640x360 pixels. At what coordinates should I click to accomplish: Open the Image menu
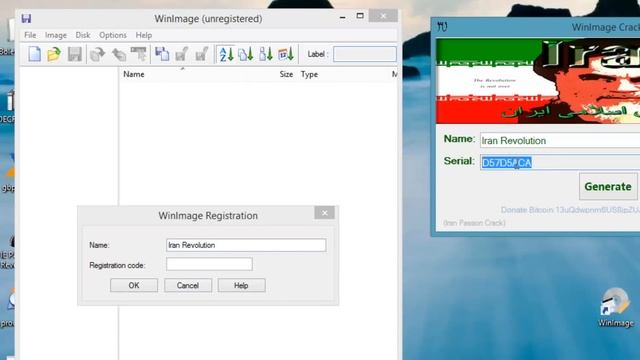56,35
